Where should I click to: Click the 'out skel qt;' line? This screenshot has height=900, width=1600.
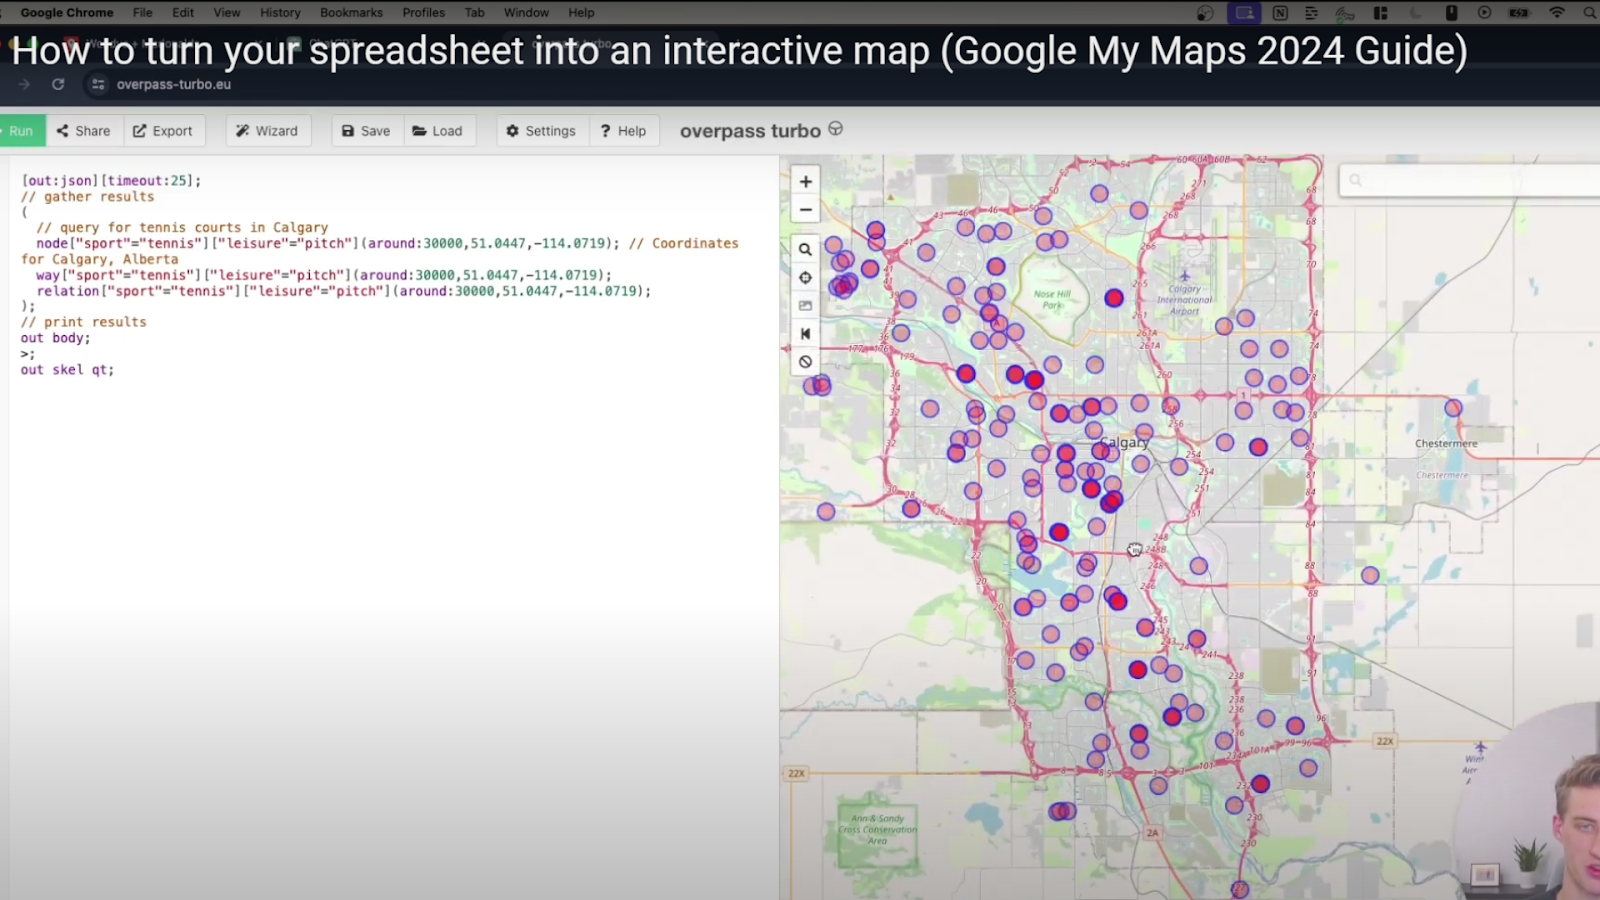pyautogui.click(x=67, y=370)
